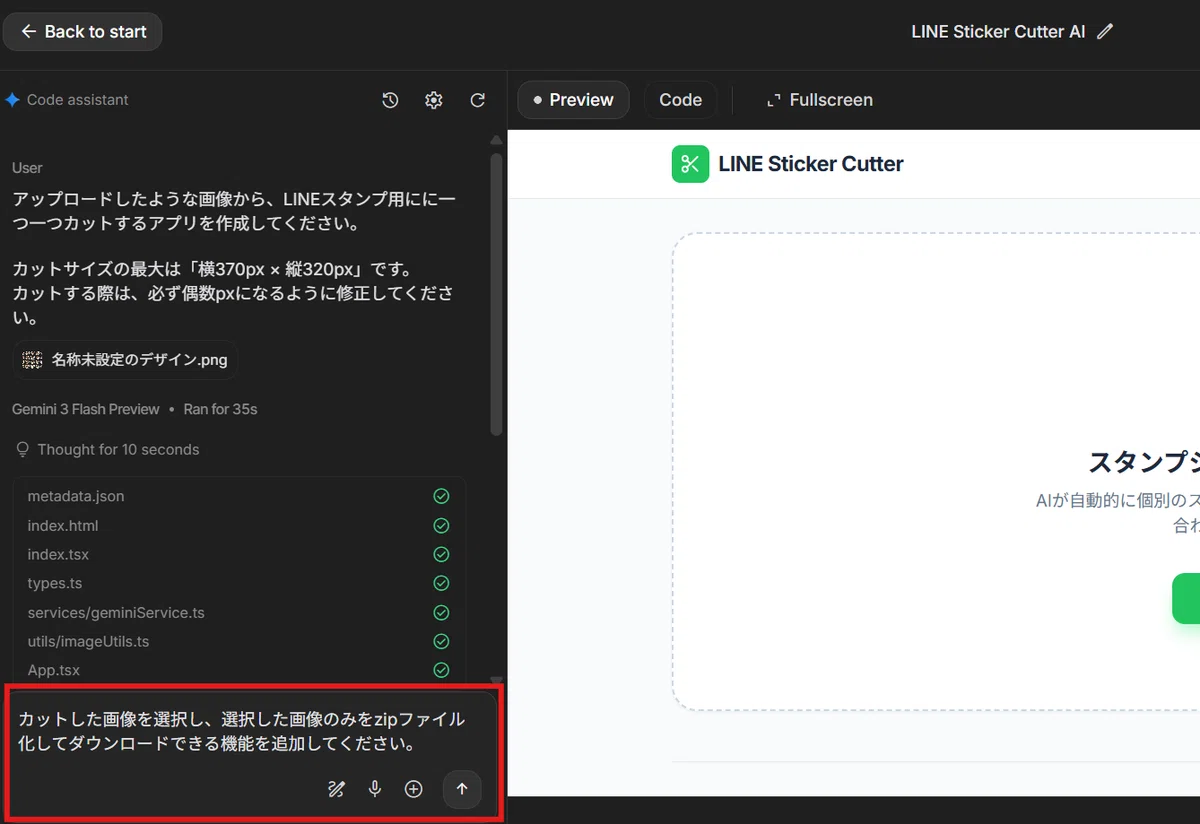Click green check next to utils/imageUtils.ts
Screen dimensions: 1200x824
pyautogui.click(x=441, y=641)
